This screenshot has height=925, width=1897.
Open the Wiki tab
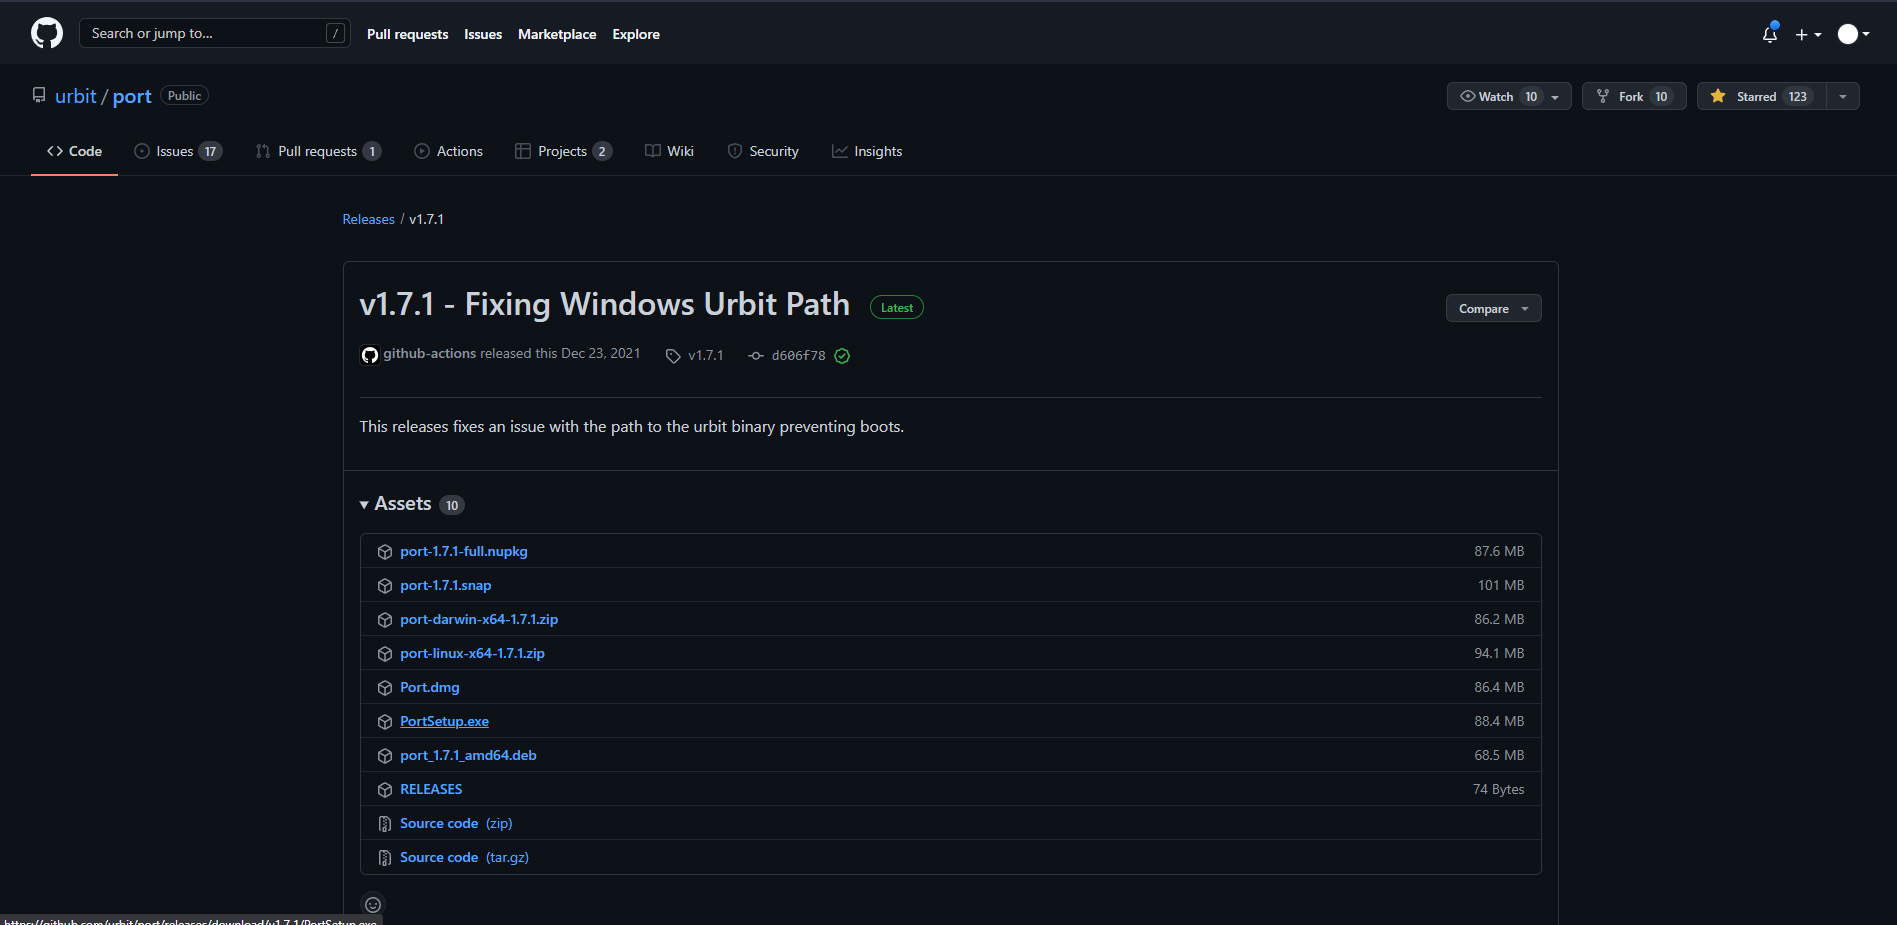tap(669, 151)
